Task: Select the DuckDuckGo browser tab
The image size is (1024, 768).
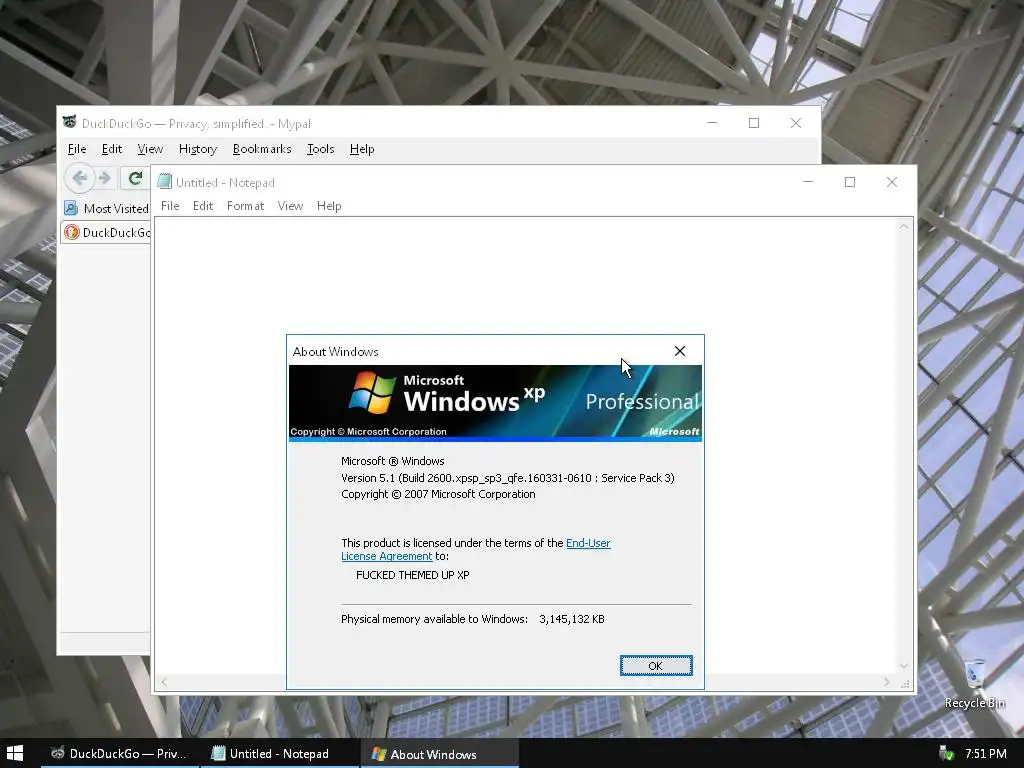Action: (x=106, y=232)
